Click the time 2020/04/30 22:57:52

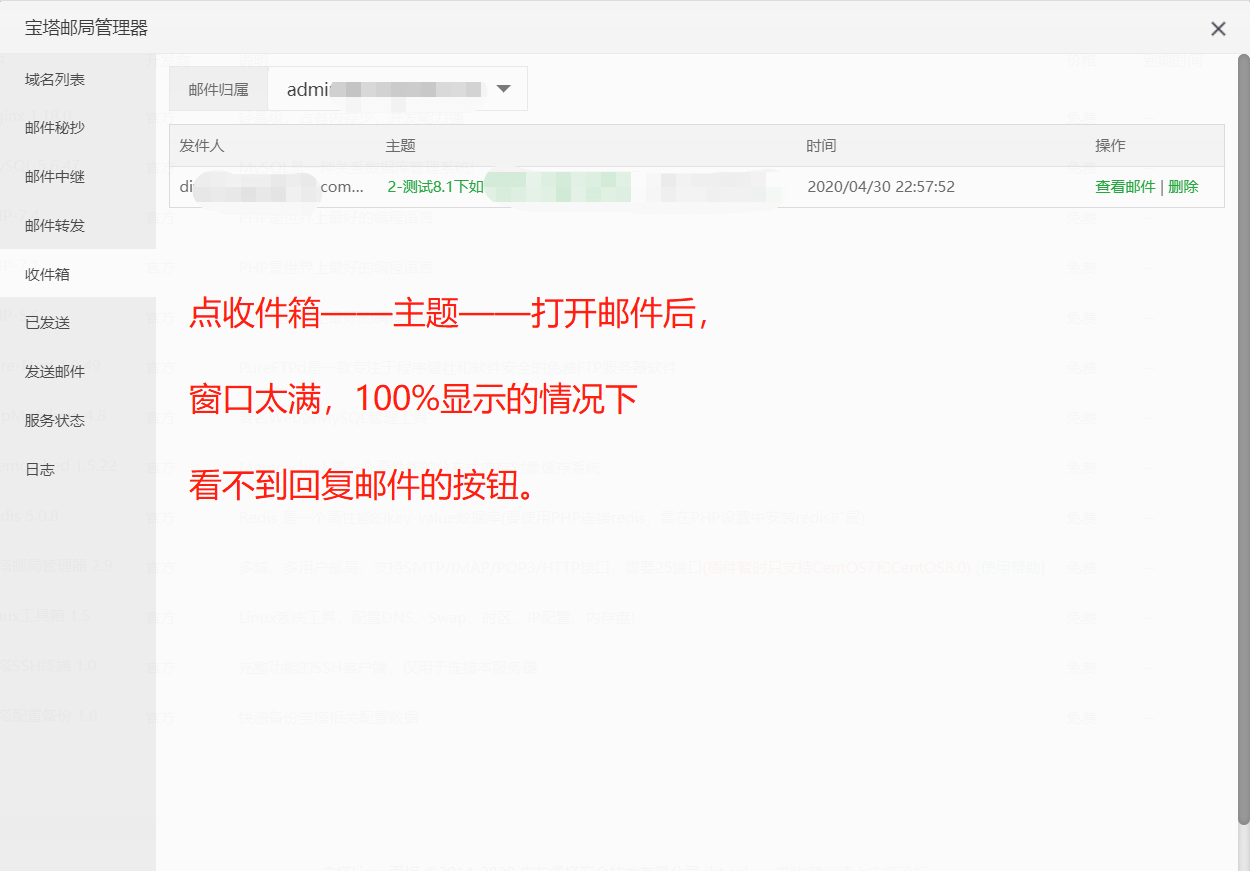pyautogui.click(x=881, y=187)
